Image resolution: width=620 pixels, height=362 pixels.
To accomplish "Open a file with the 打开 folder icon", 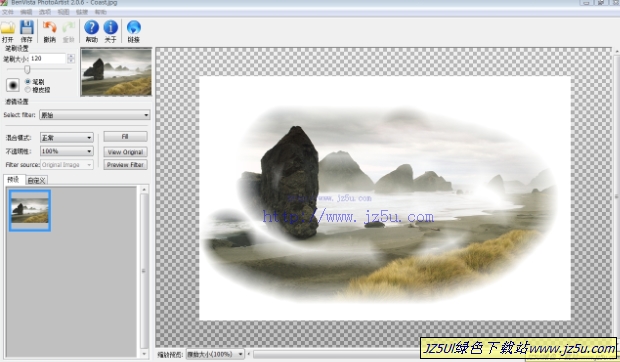I will 8,31.
